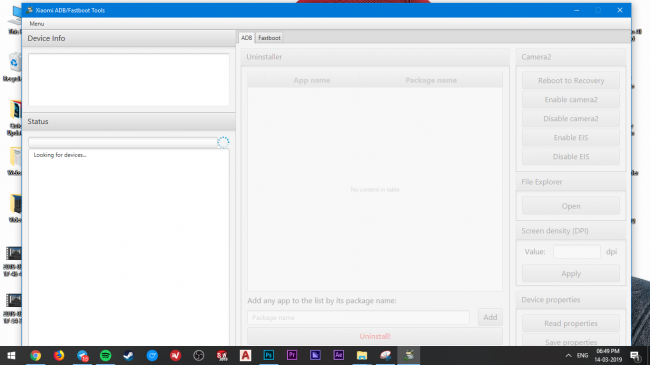The height and width of the screenshot is (365, 650).
Task: Click Enable EIS button
Action: 571,138
